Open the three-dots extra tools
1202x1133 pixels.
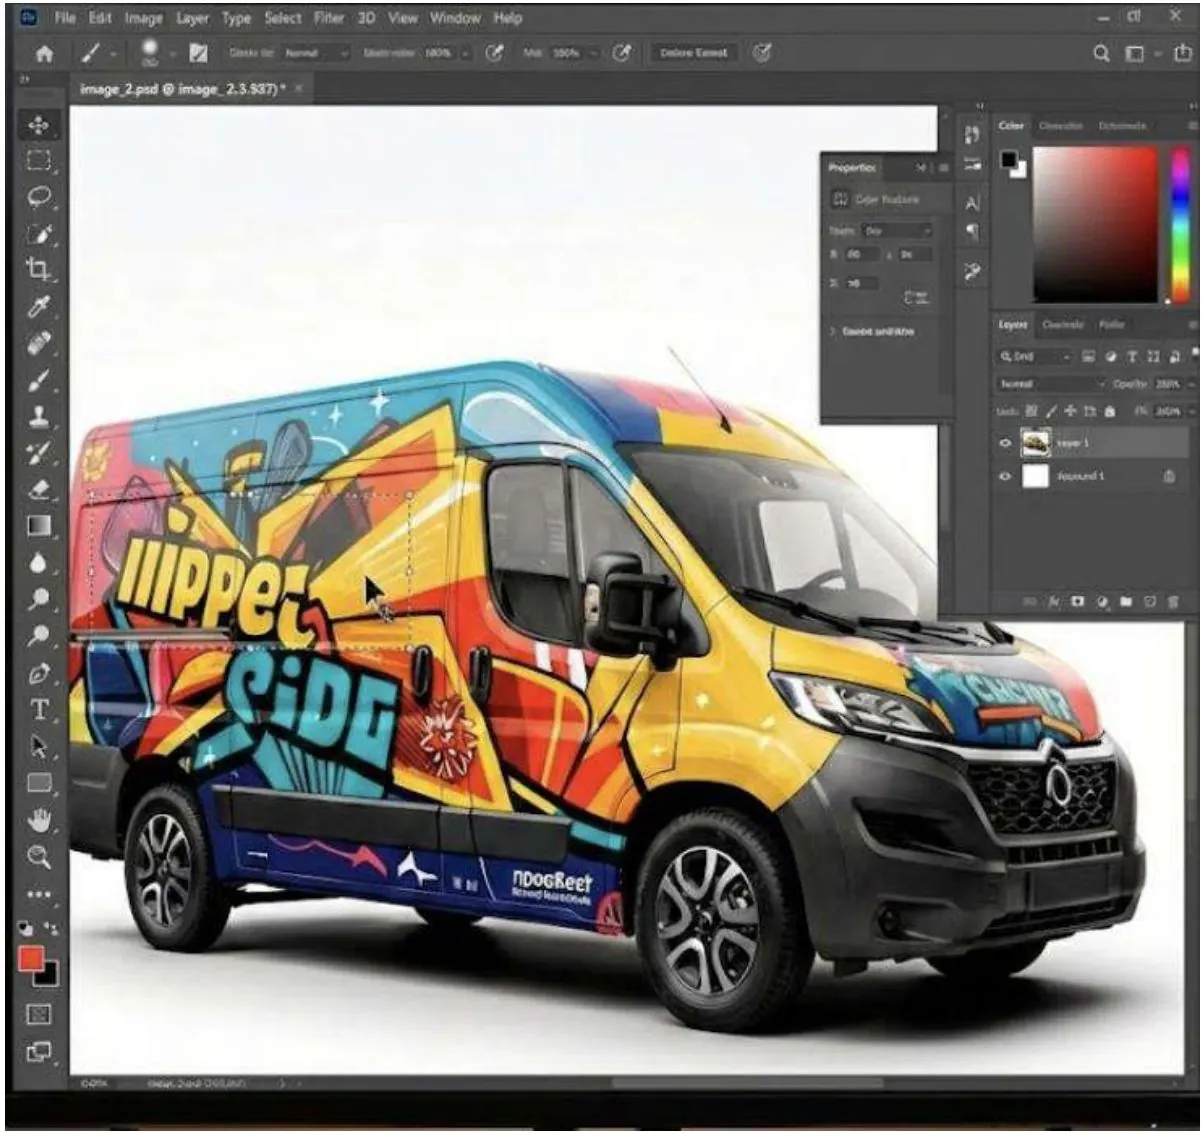coord(39,893)
